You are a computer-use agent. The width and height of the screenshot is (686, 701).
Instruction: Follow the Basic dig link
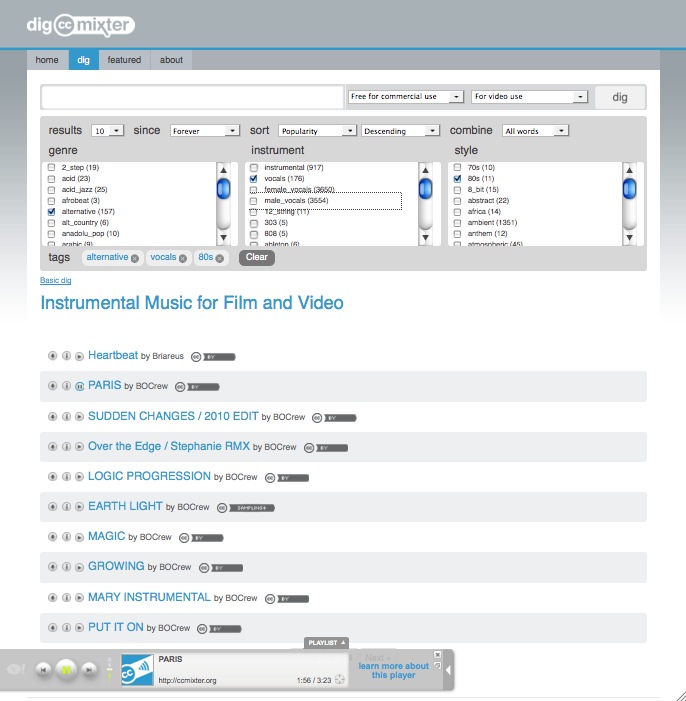55,280
